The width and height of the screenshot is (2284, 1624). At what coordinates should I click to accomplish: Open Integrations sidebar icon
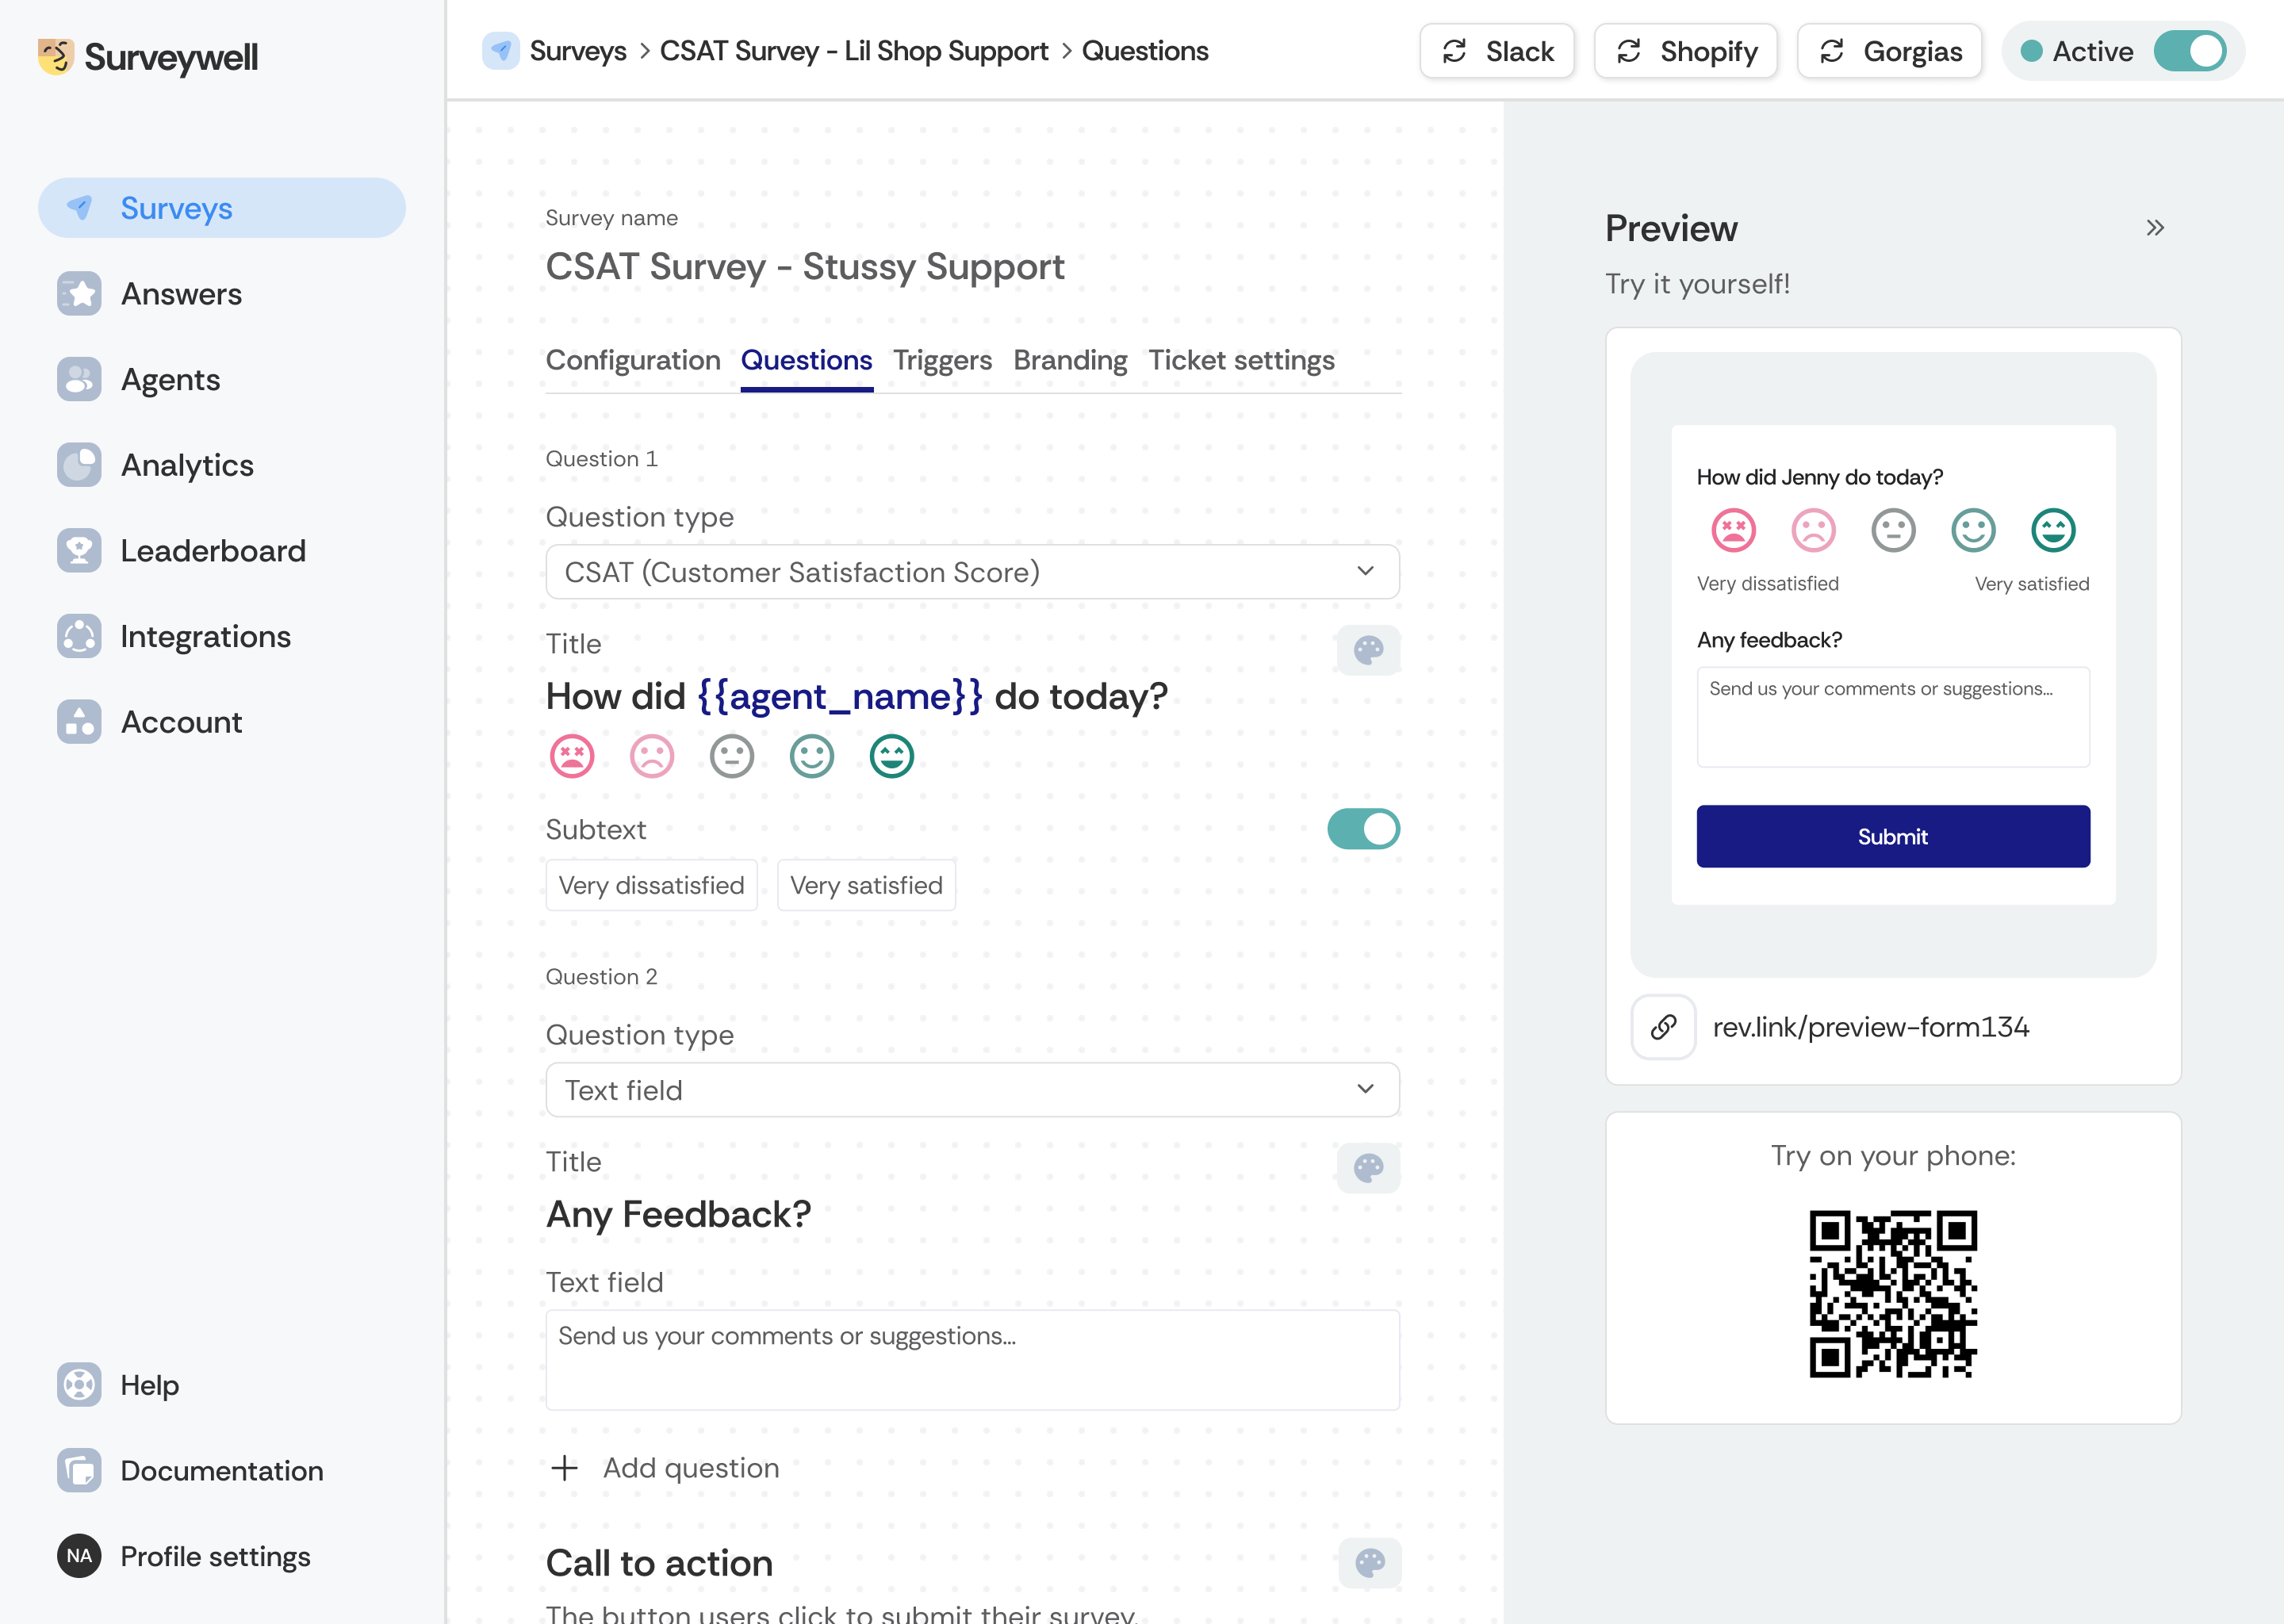click(79, 637)
